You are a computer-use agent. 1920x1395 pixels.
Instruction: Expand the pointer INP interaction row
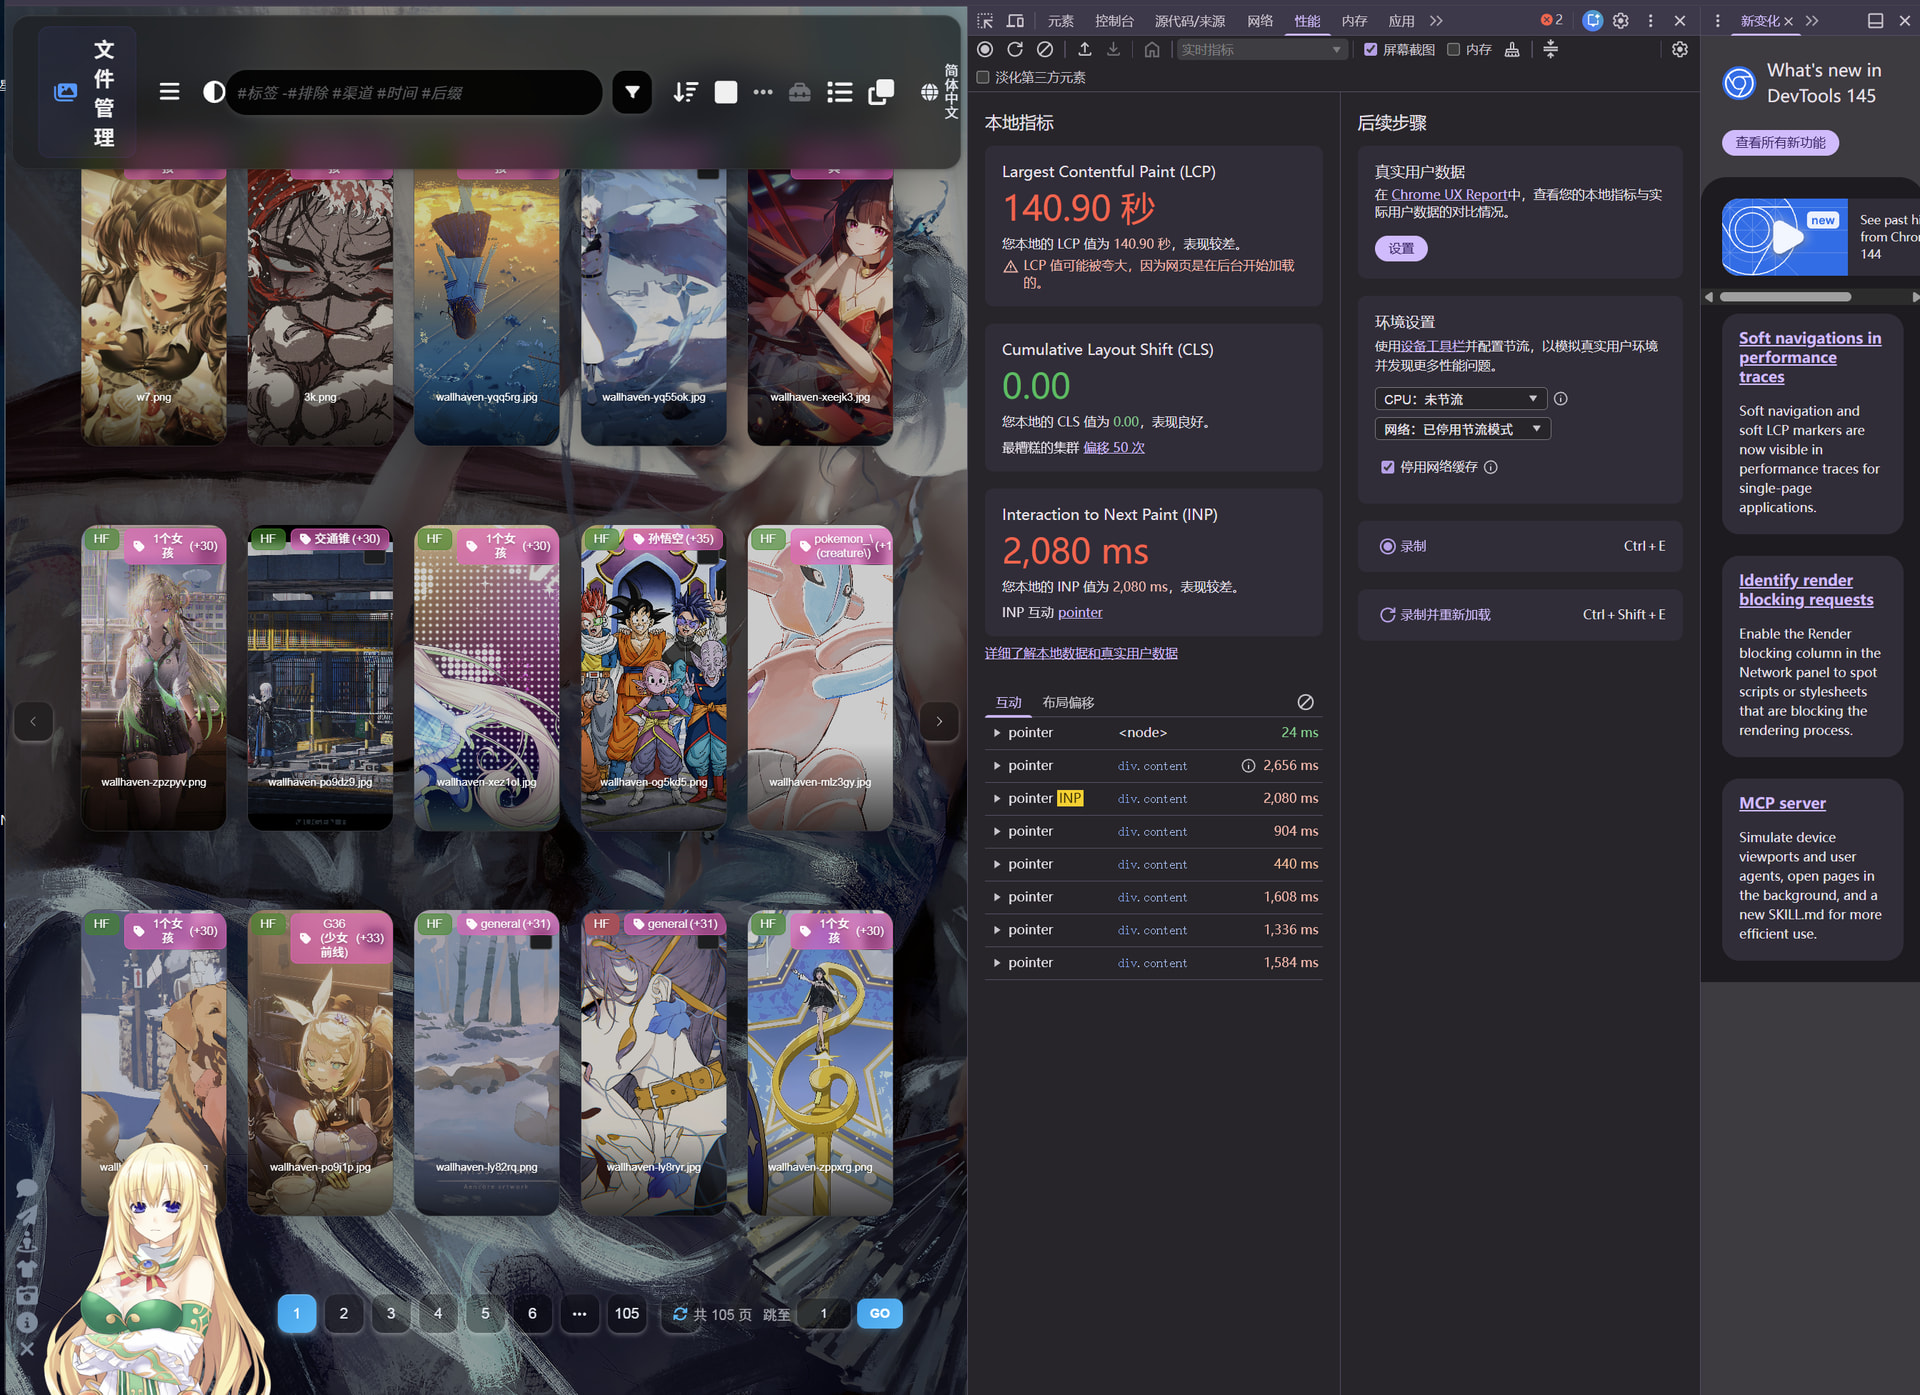pyautogui.click(x=1152, y=798)
